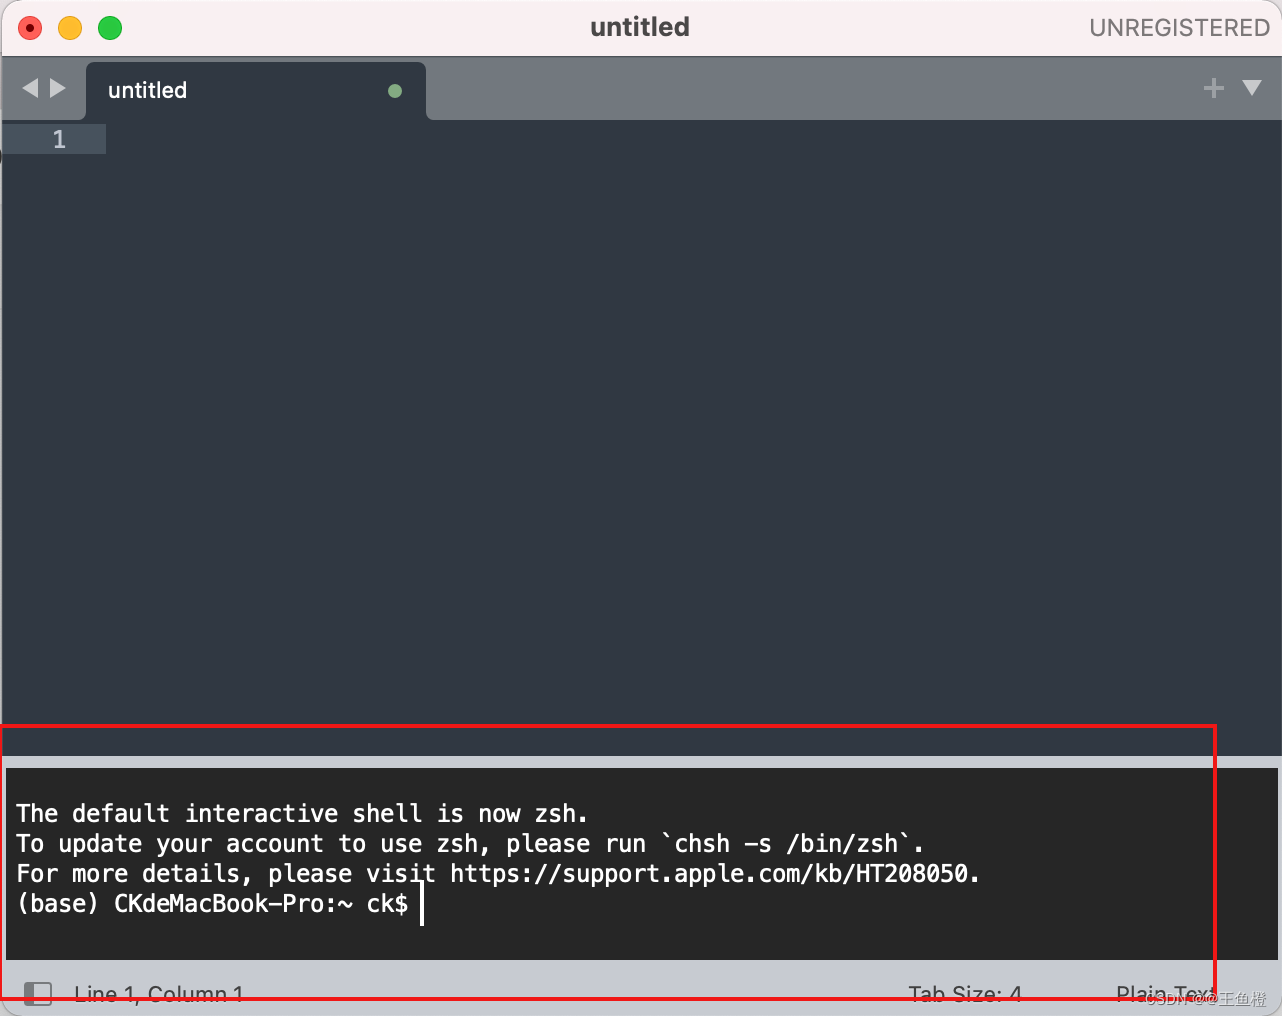This screenshot has width=1282, height=1016.
Task: Navigate back using the left arrow icon
Action: 30,88
